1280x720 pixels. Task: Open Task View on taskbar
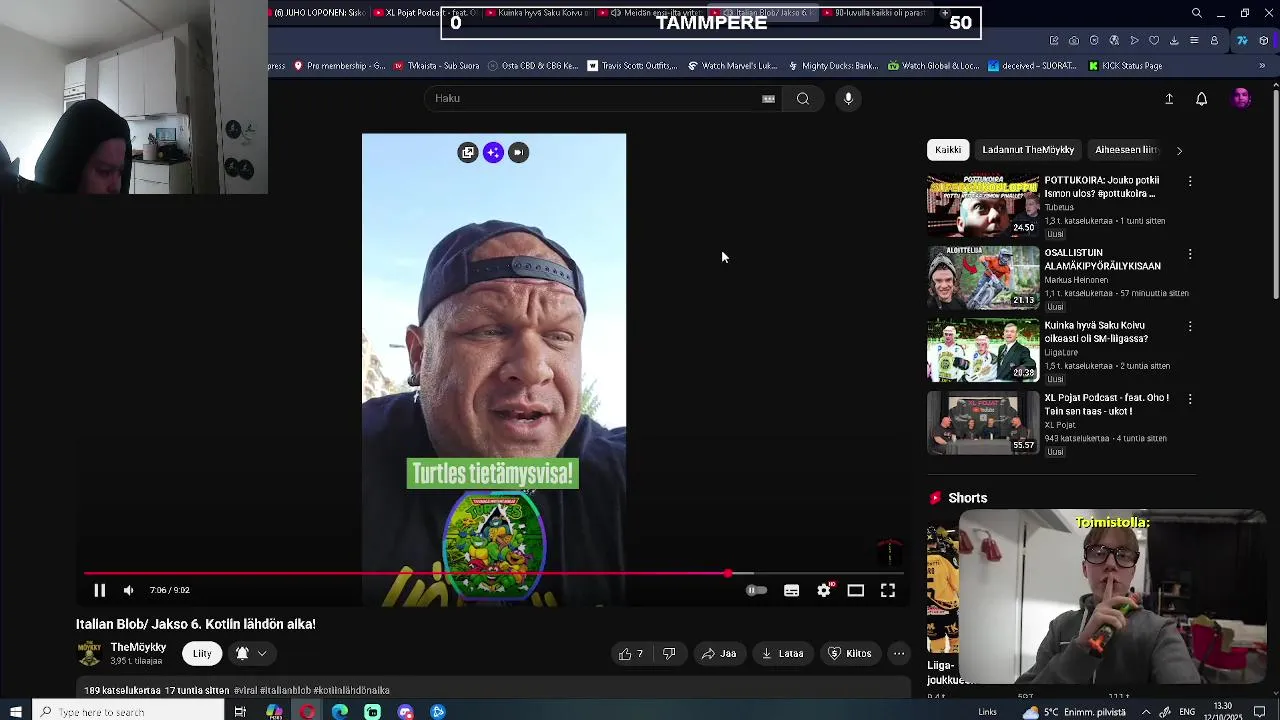coord(240,712)
